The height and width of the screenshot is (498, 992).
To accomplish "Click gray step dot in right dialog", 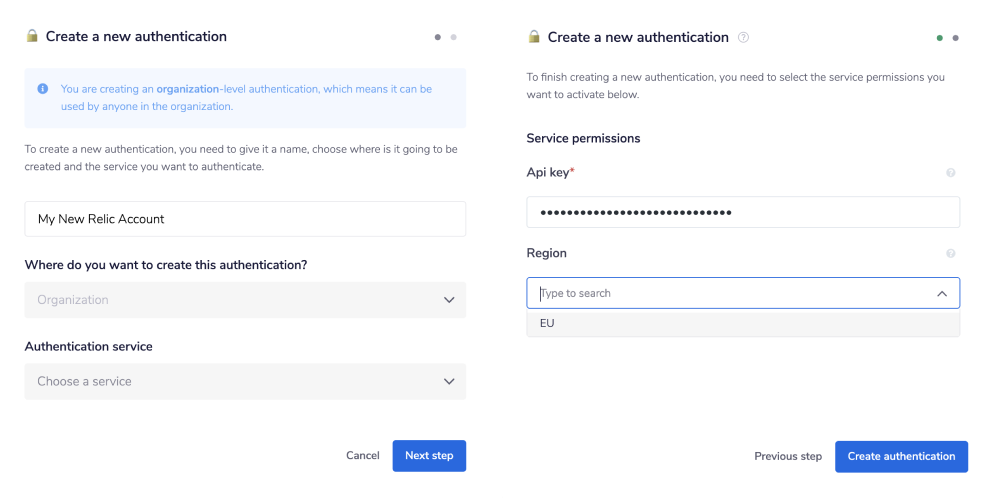I will (956, 38).
